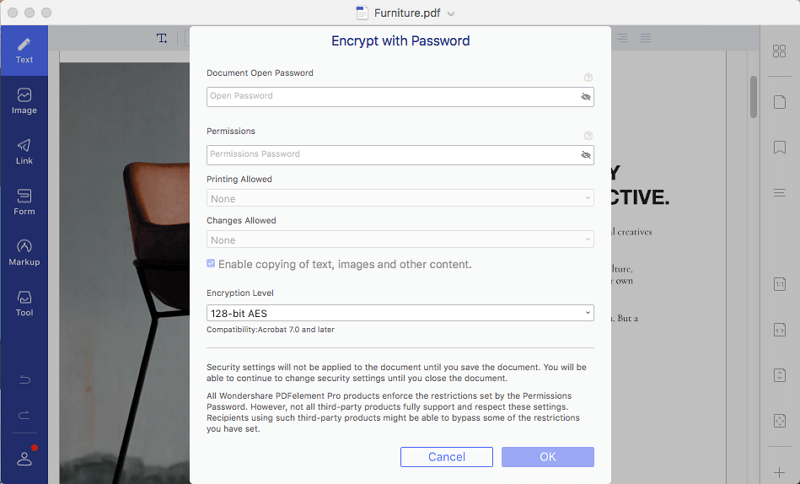Click the Add Text icon in toolbar

pyautogui.click(x=162, y=38)
